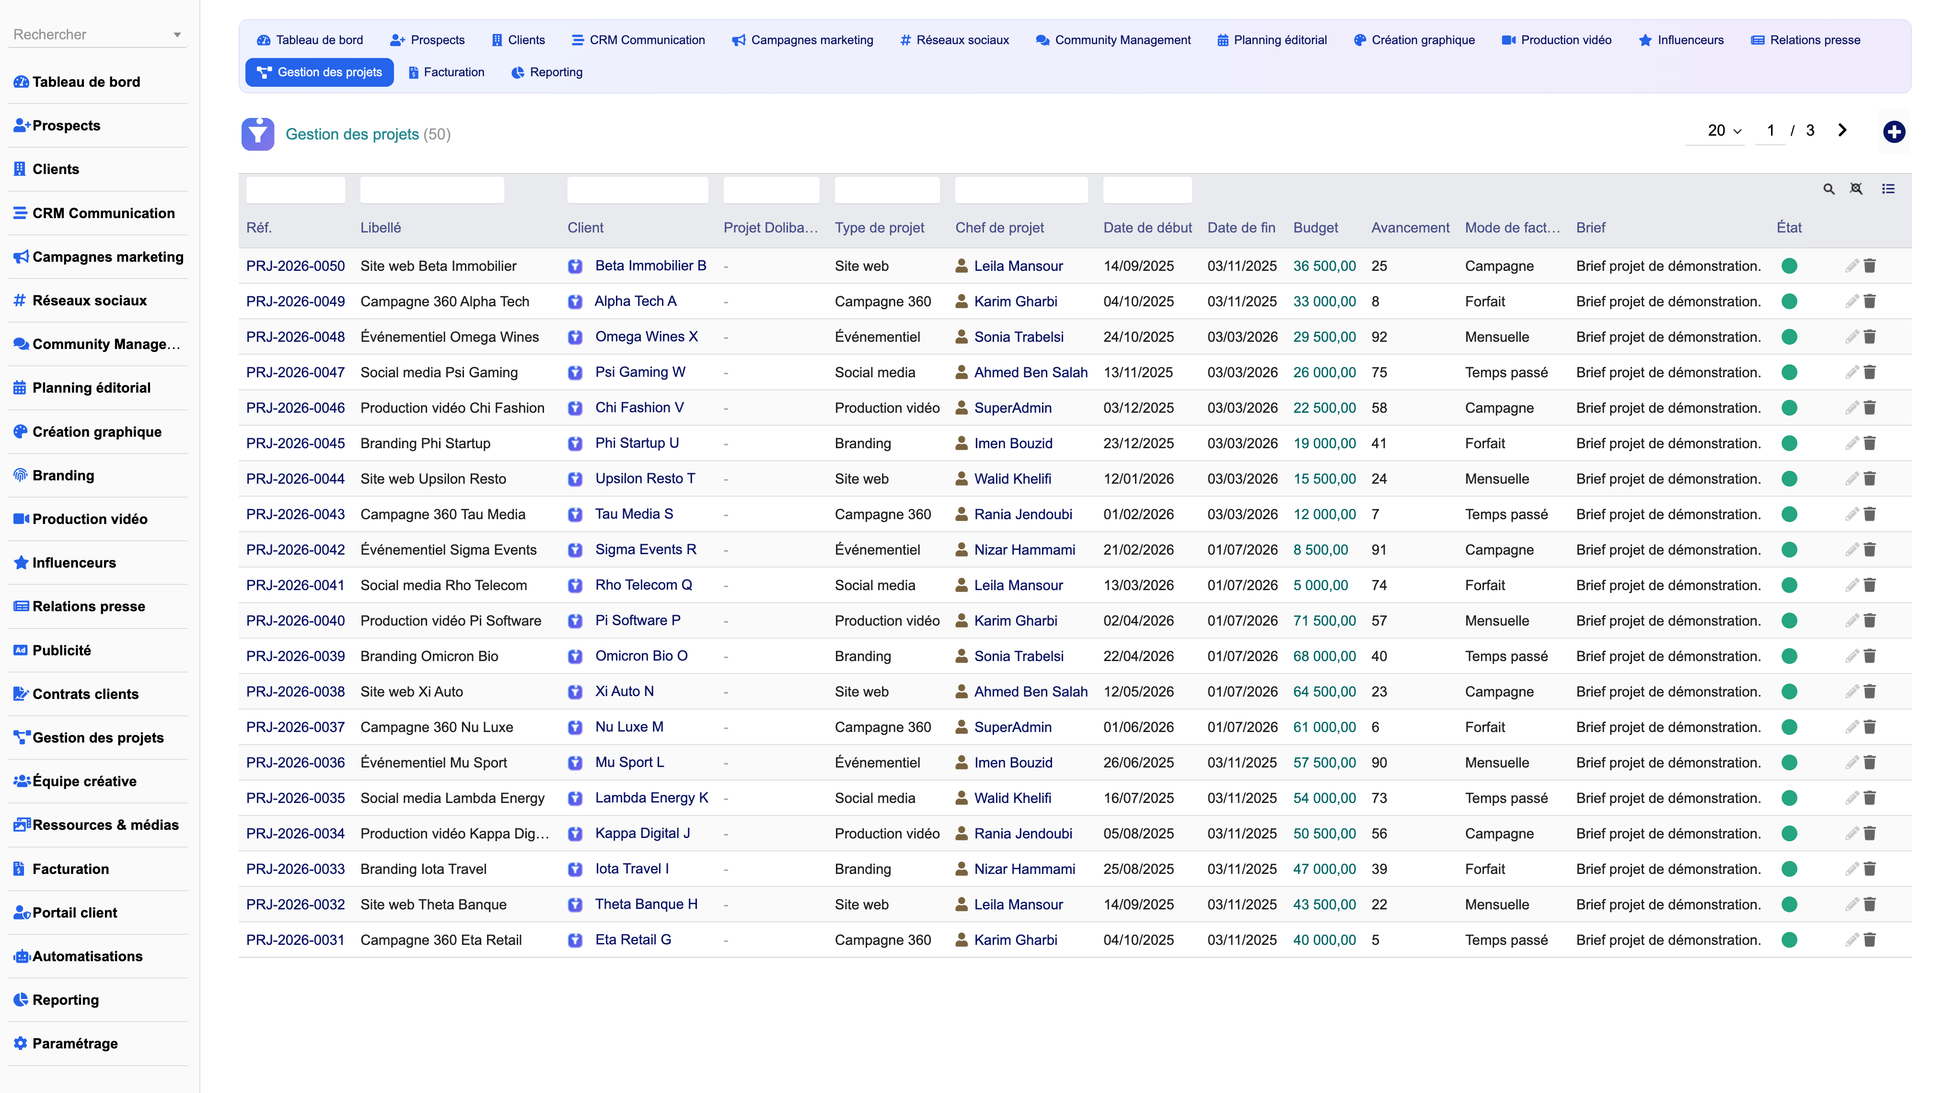The height and width of the screenshot is (1093, 1946).
Task: Sort by the Date de fin header
Action: coord(1241,228)
